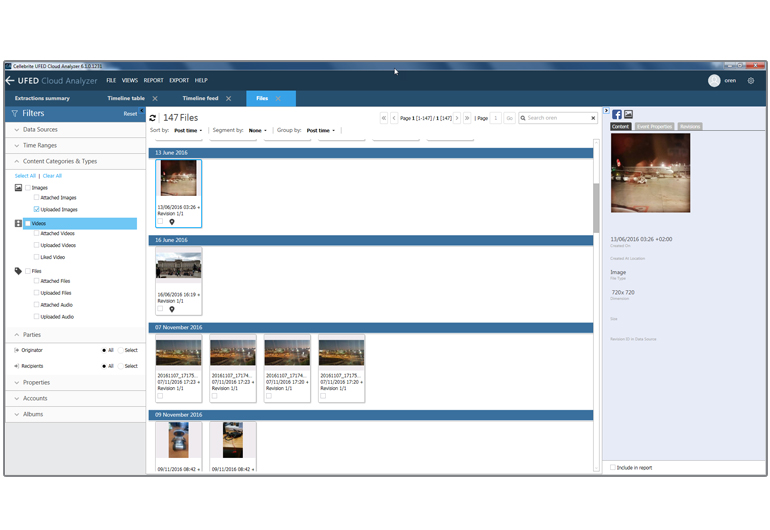Go back using the UFED arrow icon
The width and height of the screenshot is (770, 530).
10,80
